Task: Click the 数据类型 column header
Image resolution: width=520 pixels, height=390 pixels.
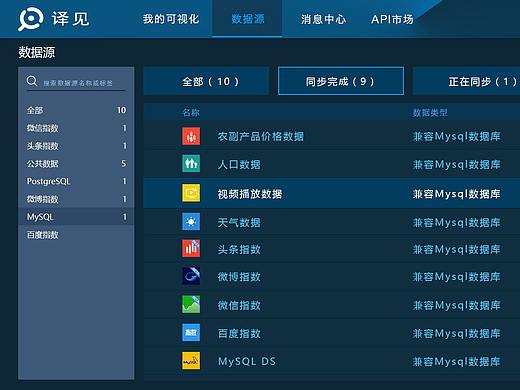Action: click(x=430, y=113)
